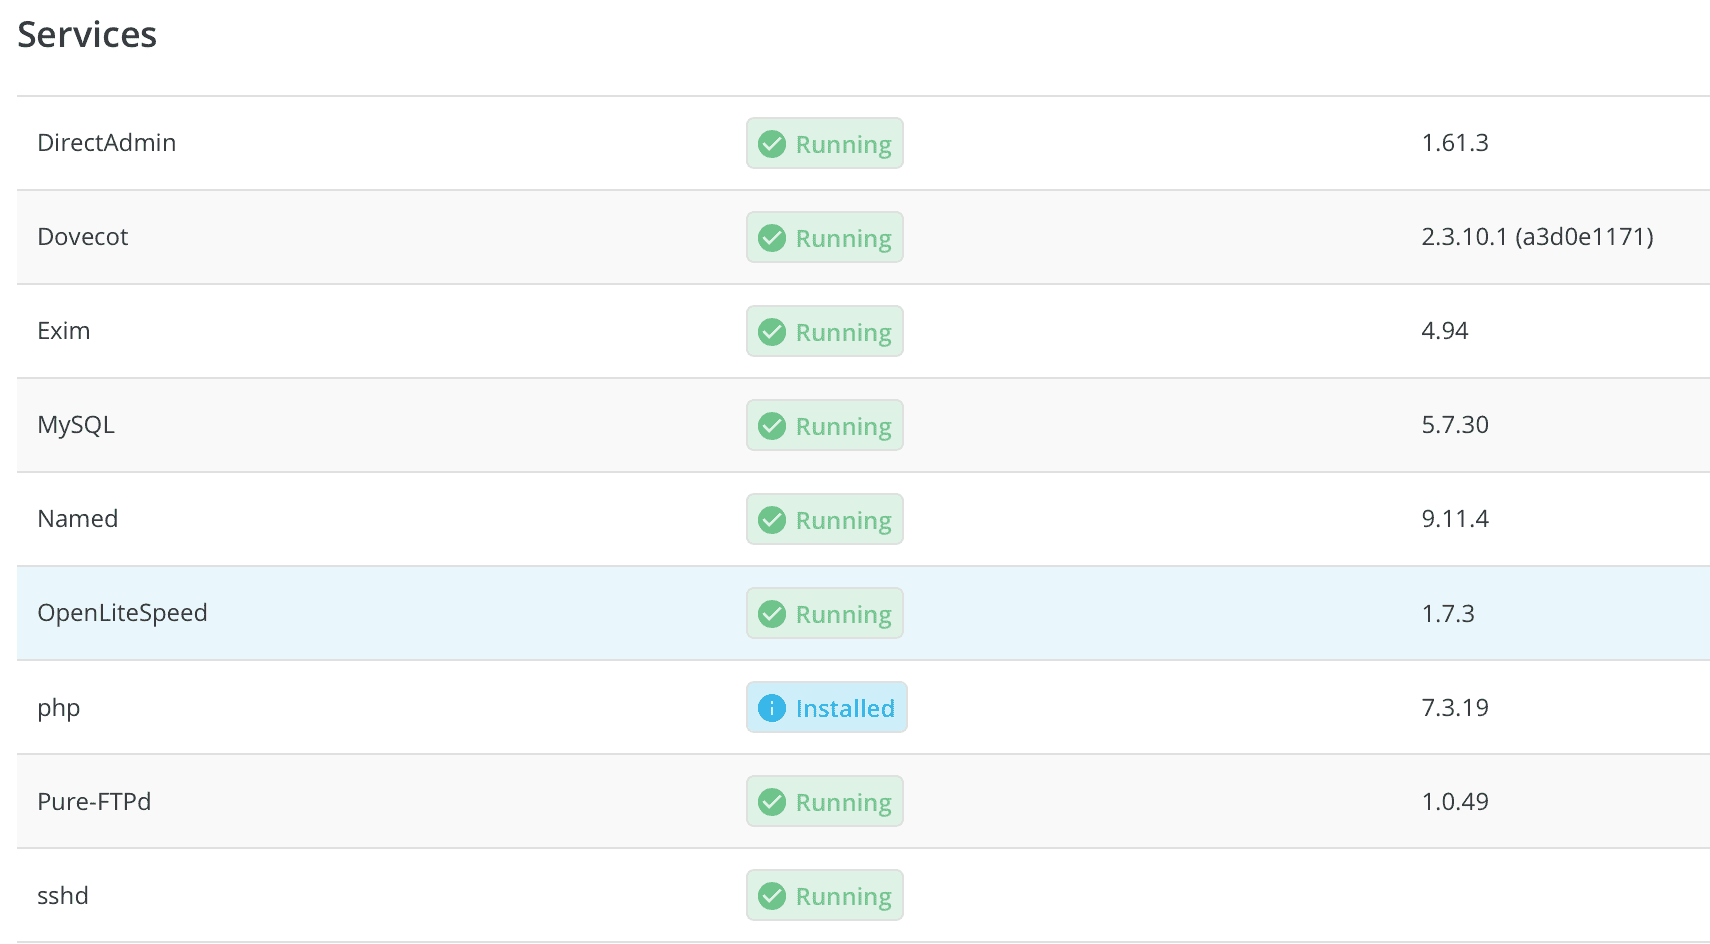Select the Services heading at the top

(86, 34)
